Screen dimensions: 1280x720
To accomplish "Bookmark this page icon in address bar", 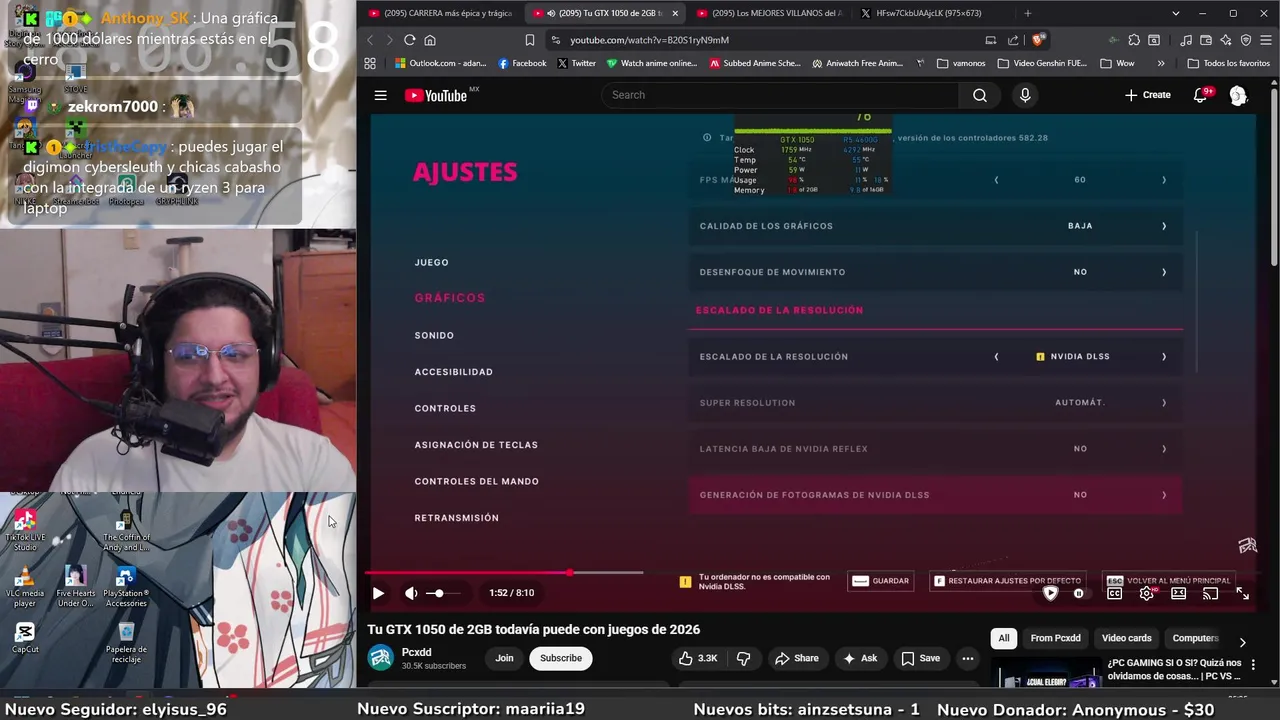I will (529, 40).
